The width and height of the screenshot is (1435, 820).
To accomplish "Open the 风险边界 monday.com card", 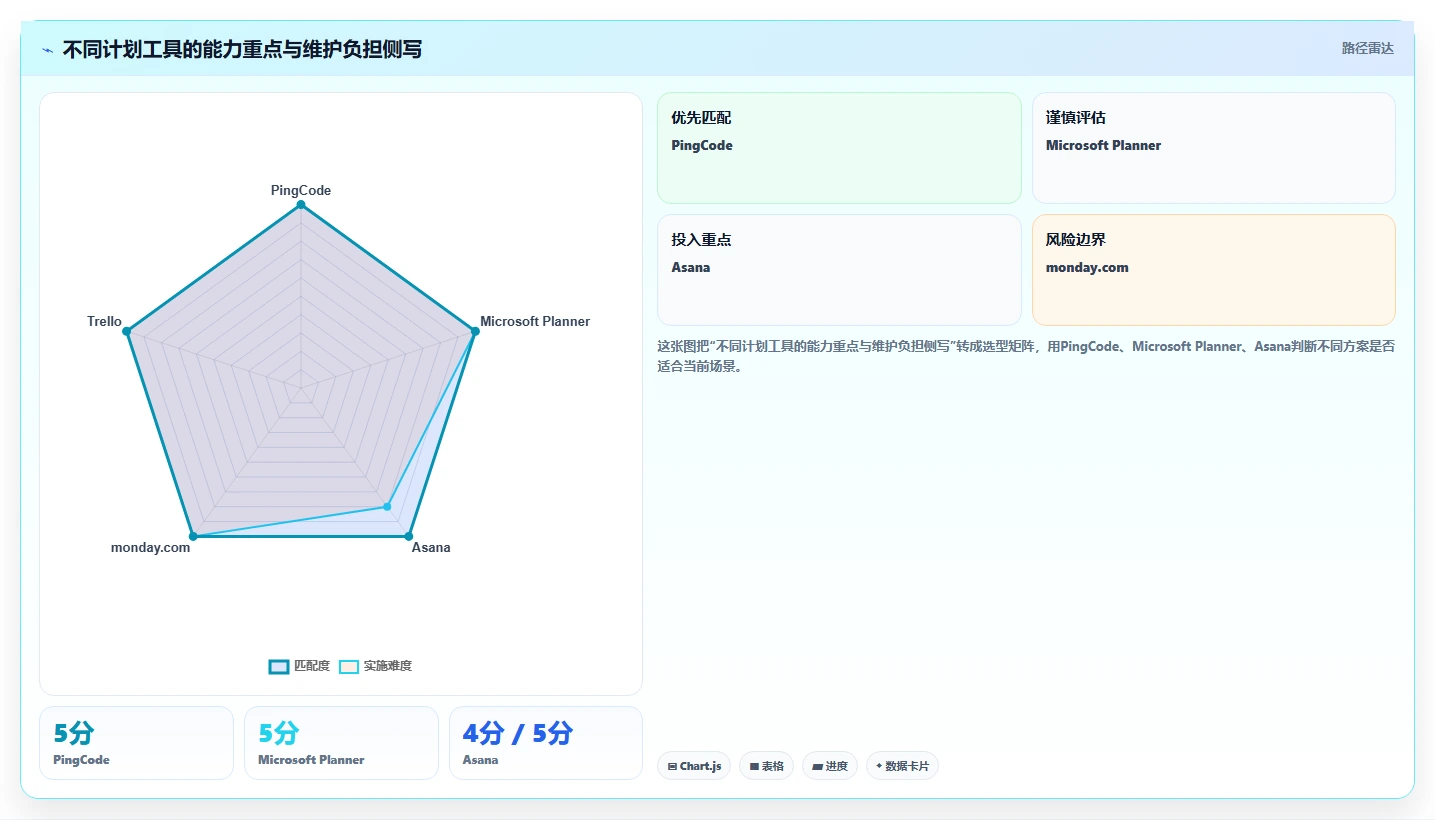I will [1213, 270].
